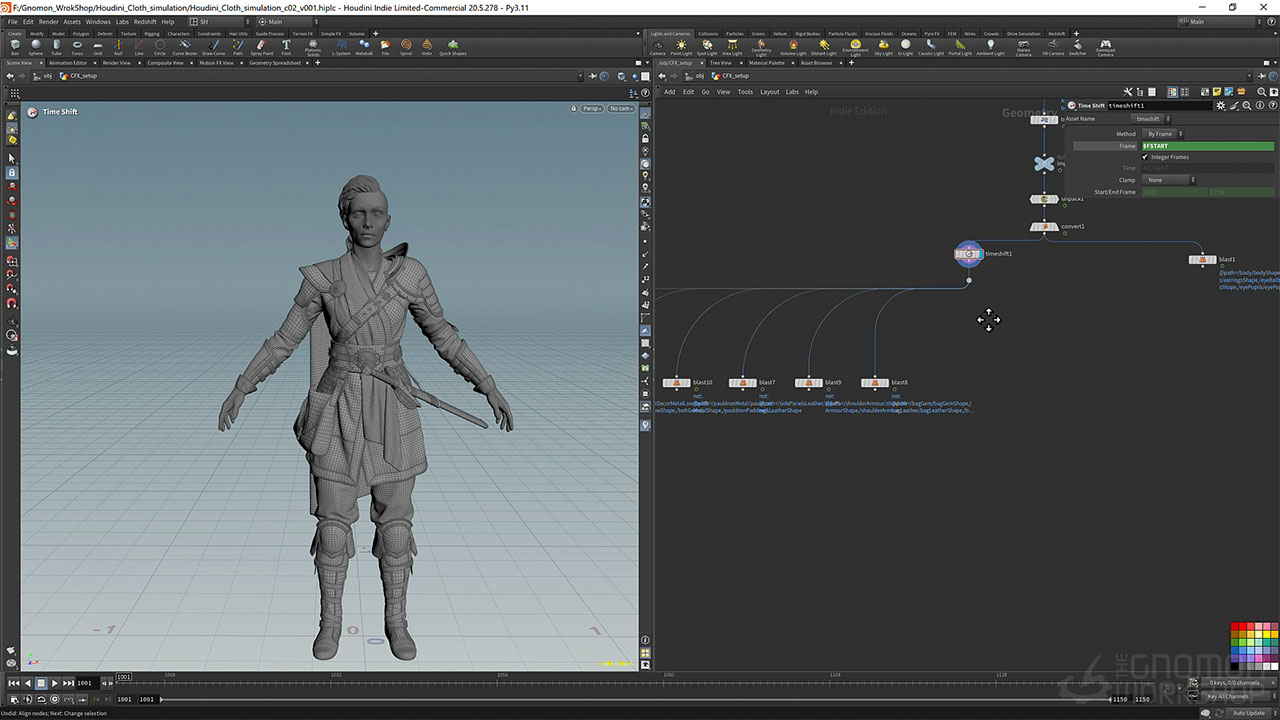Click the timeshift1 node icon
The width and height of the screenshot is (1280, 720).
click(x=968, y=254)
